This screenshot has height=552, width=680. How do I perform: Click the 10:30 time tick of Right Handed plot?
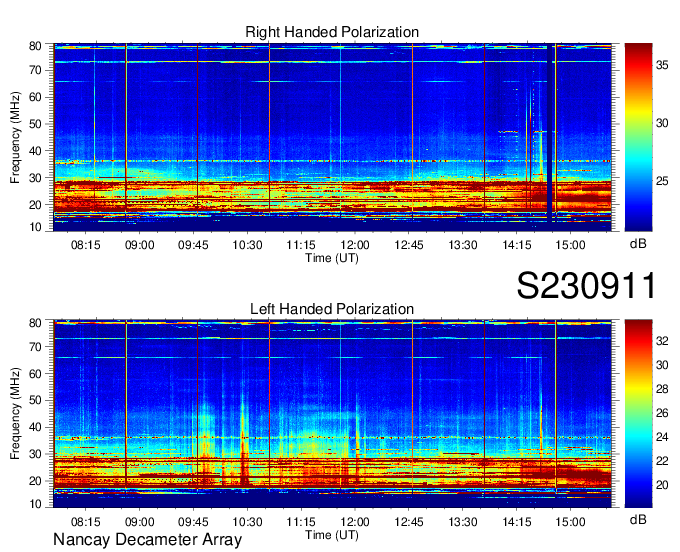point(247,245)
